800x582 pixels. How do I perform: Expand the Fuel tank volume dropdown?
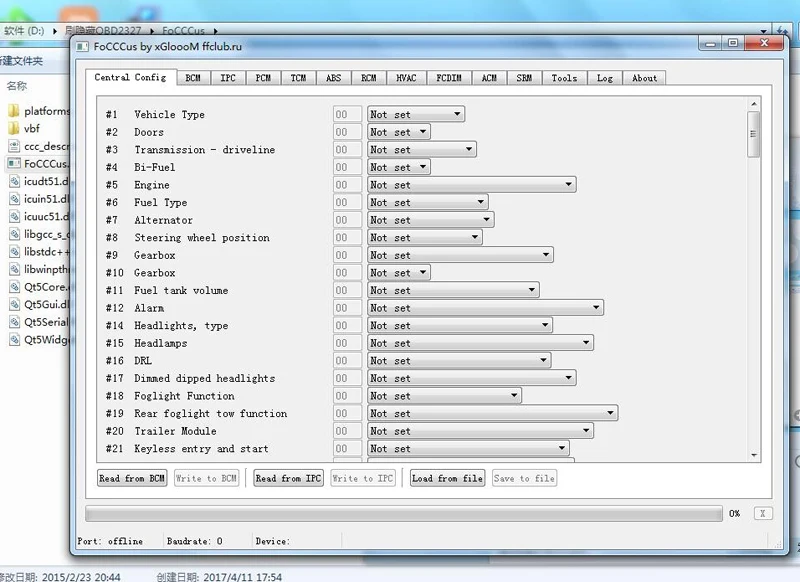point(453,290)
